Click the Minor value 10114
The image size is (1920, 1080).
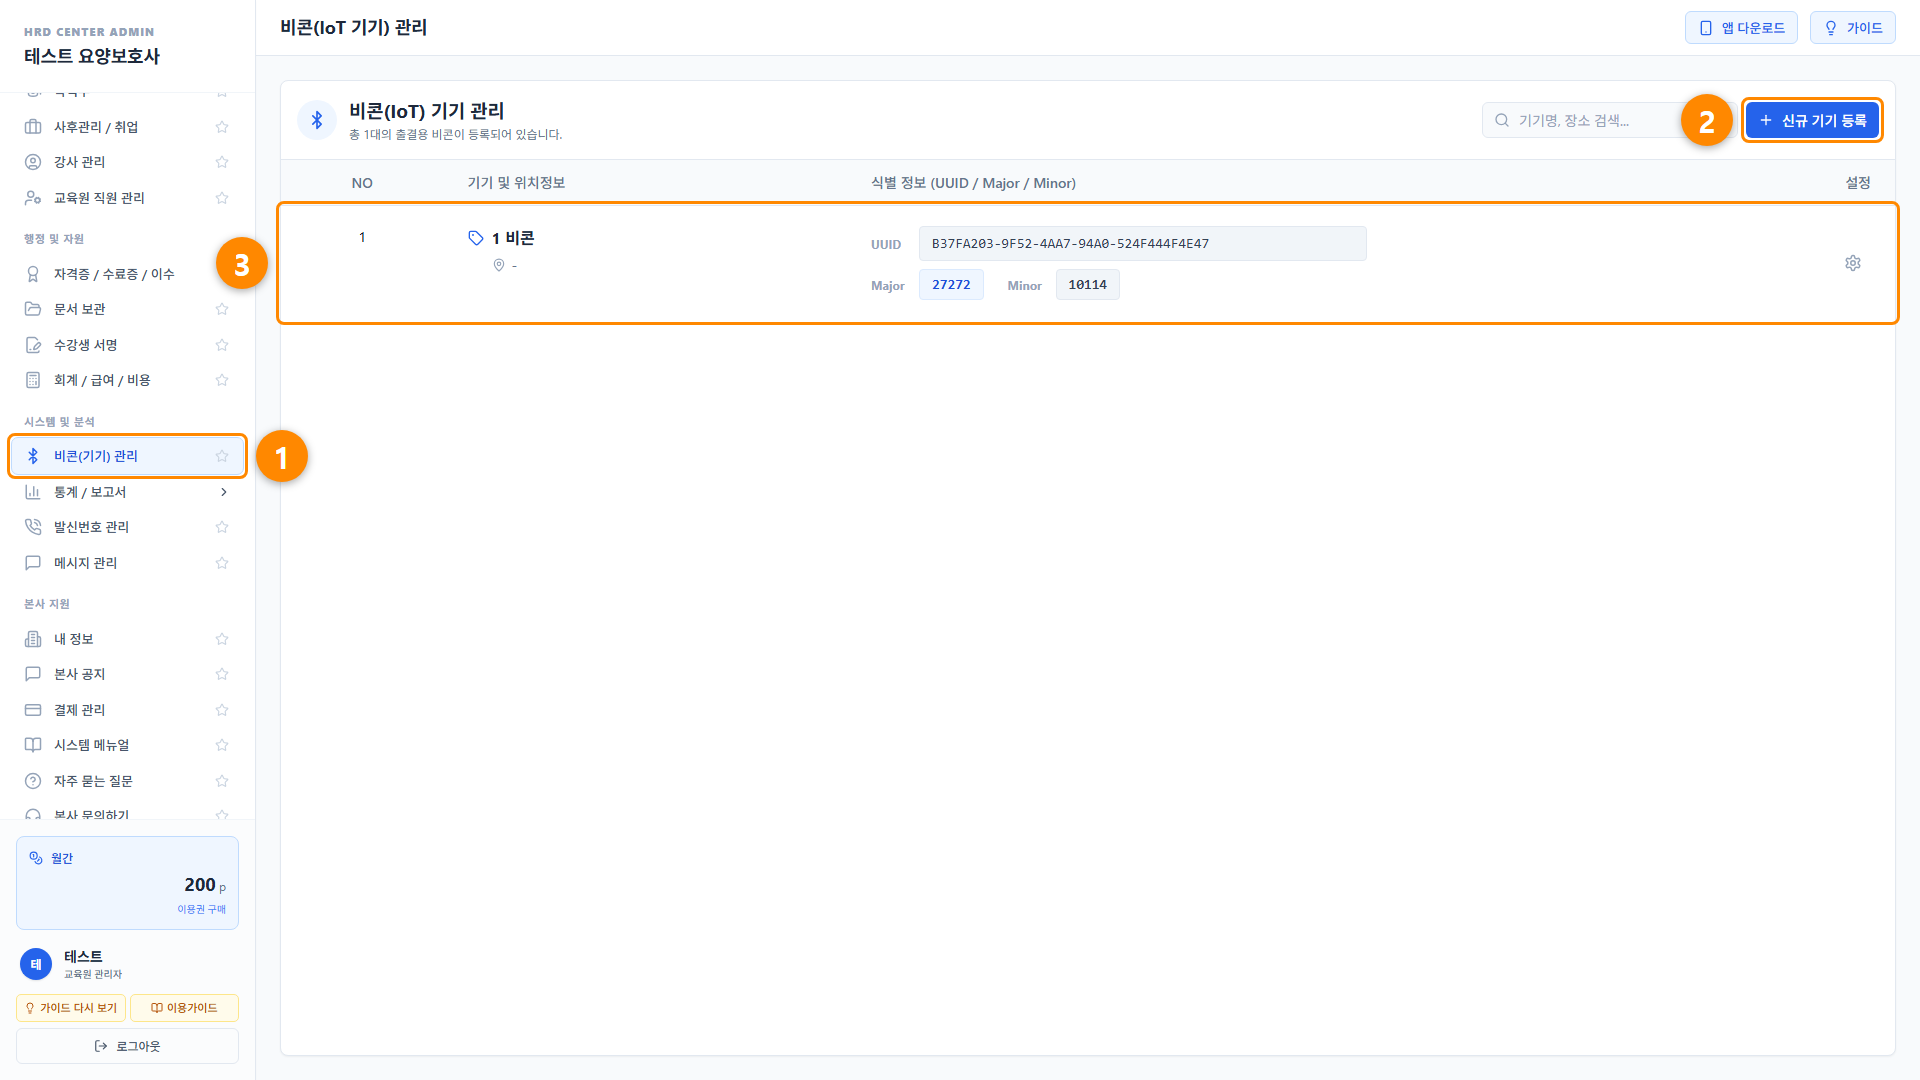[1087, 285]
